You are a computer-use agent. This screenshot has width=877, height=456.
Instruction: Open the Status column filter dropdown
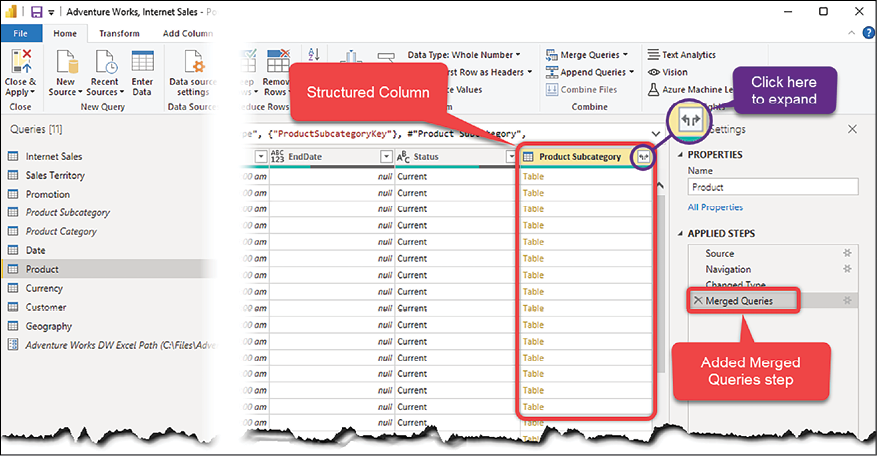(511, 157)
